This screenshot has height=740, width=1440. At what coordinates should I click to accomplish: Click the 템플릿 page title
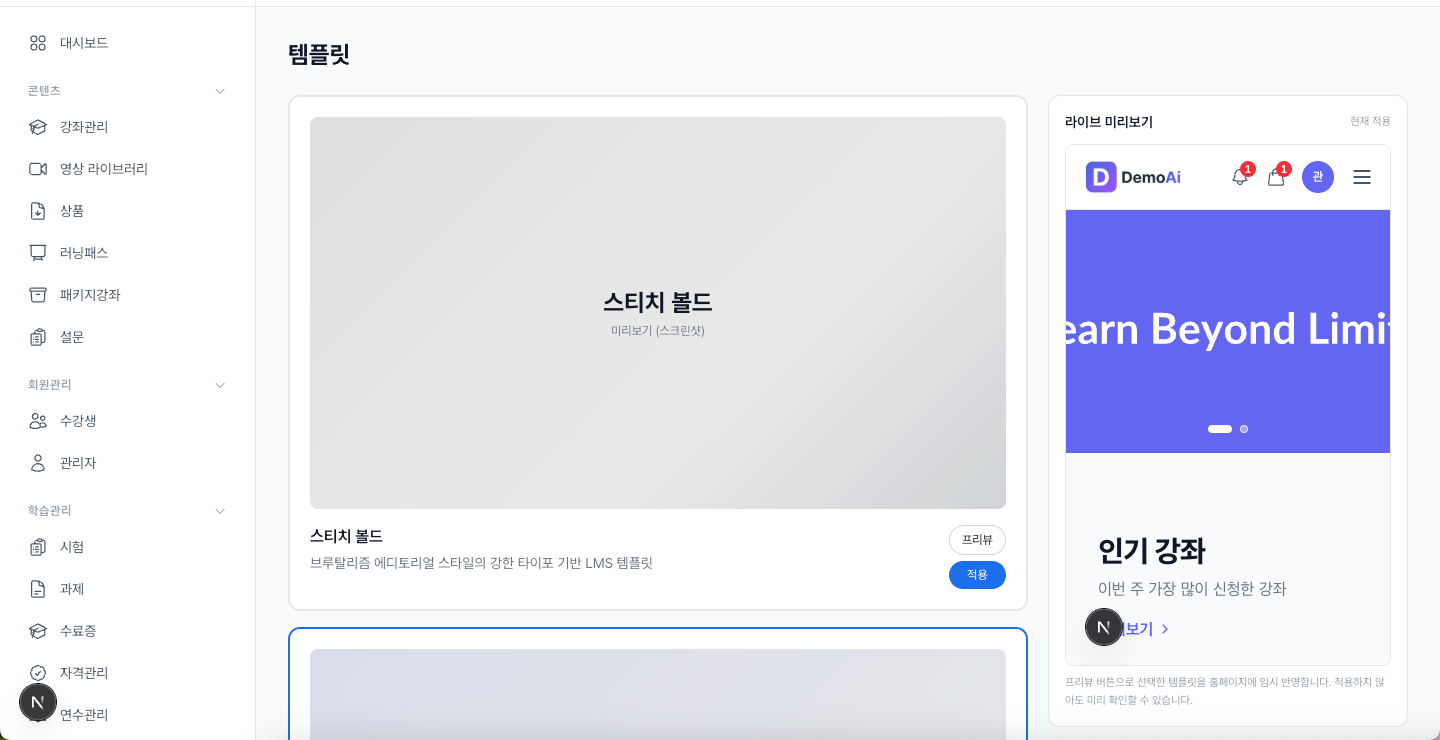pos(319,54)
